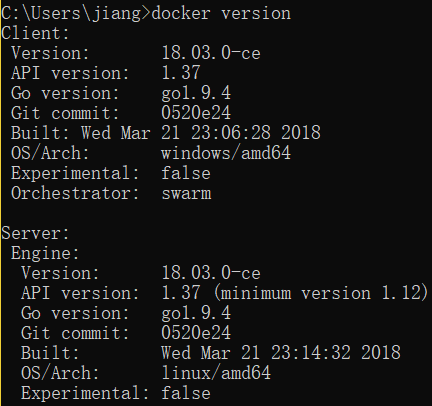
Task: Click the 'docker version' command text
Action: pos(221,14)
